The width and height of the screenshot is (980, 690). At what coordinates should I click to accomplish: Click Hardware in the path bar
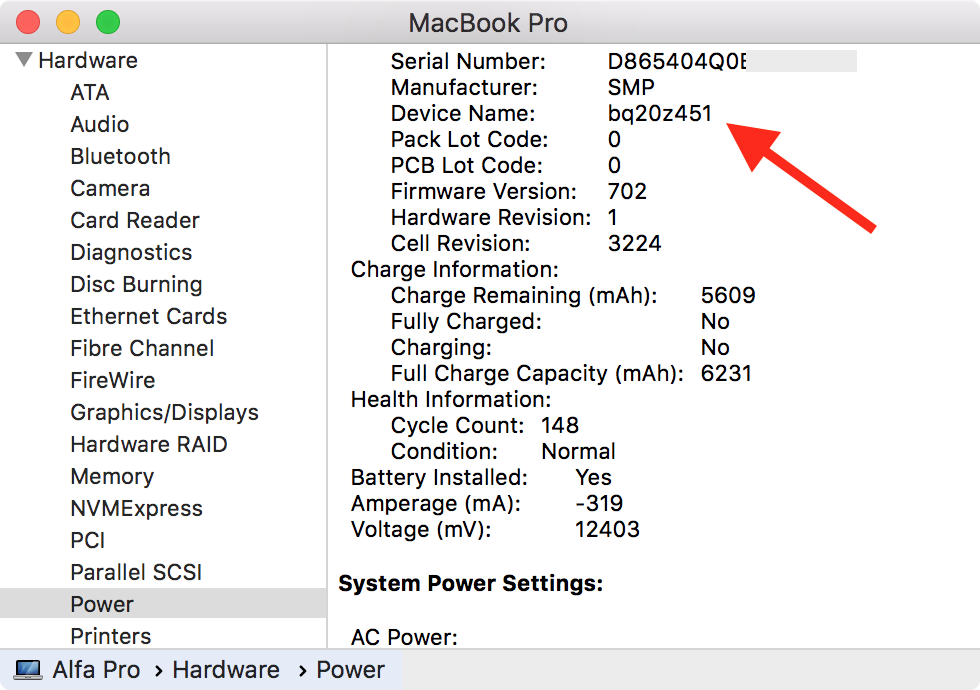pos(226,669)
